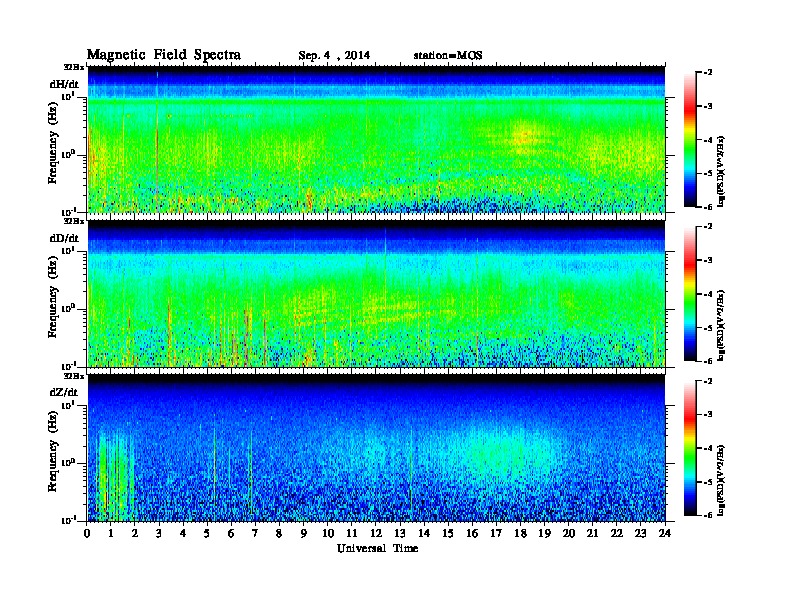
Task: Click the "Universal Time" axis title
Action: click(377, 548)
